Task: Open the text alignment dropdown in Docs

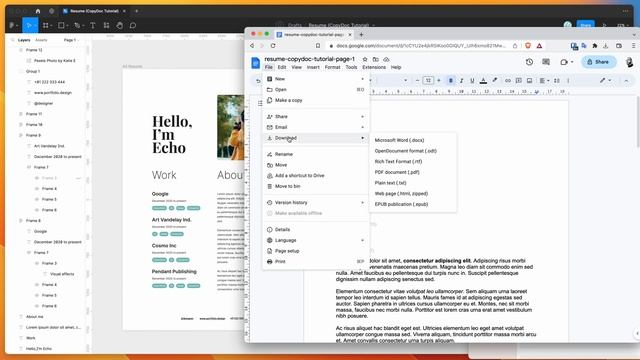Action: [x=544, y=81]
